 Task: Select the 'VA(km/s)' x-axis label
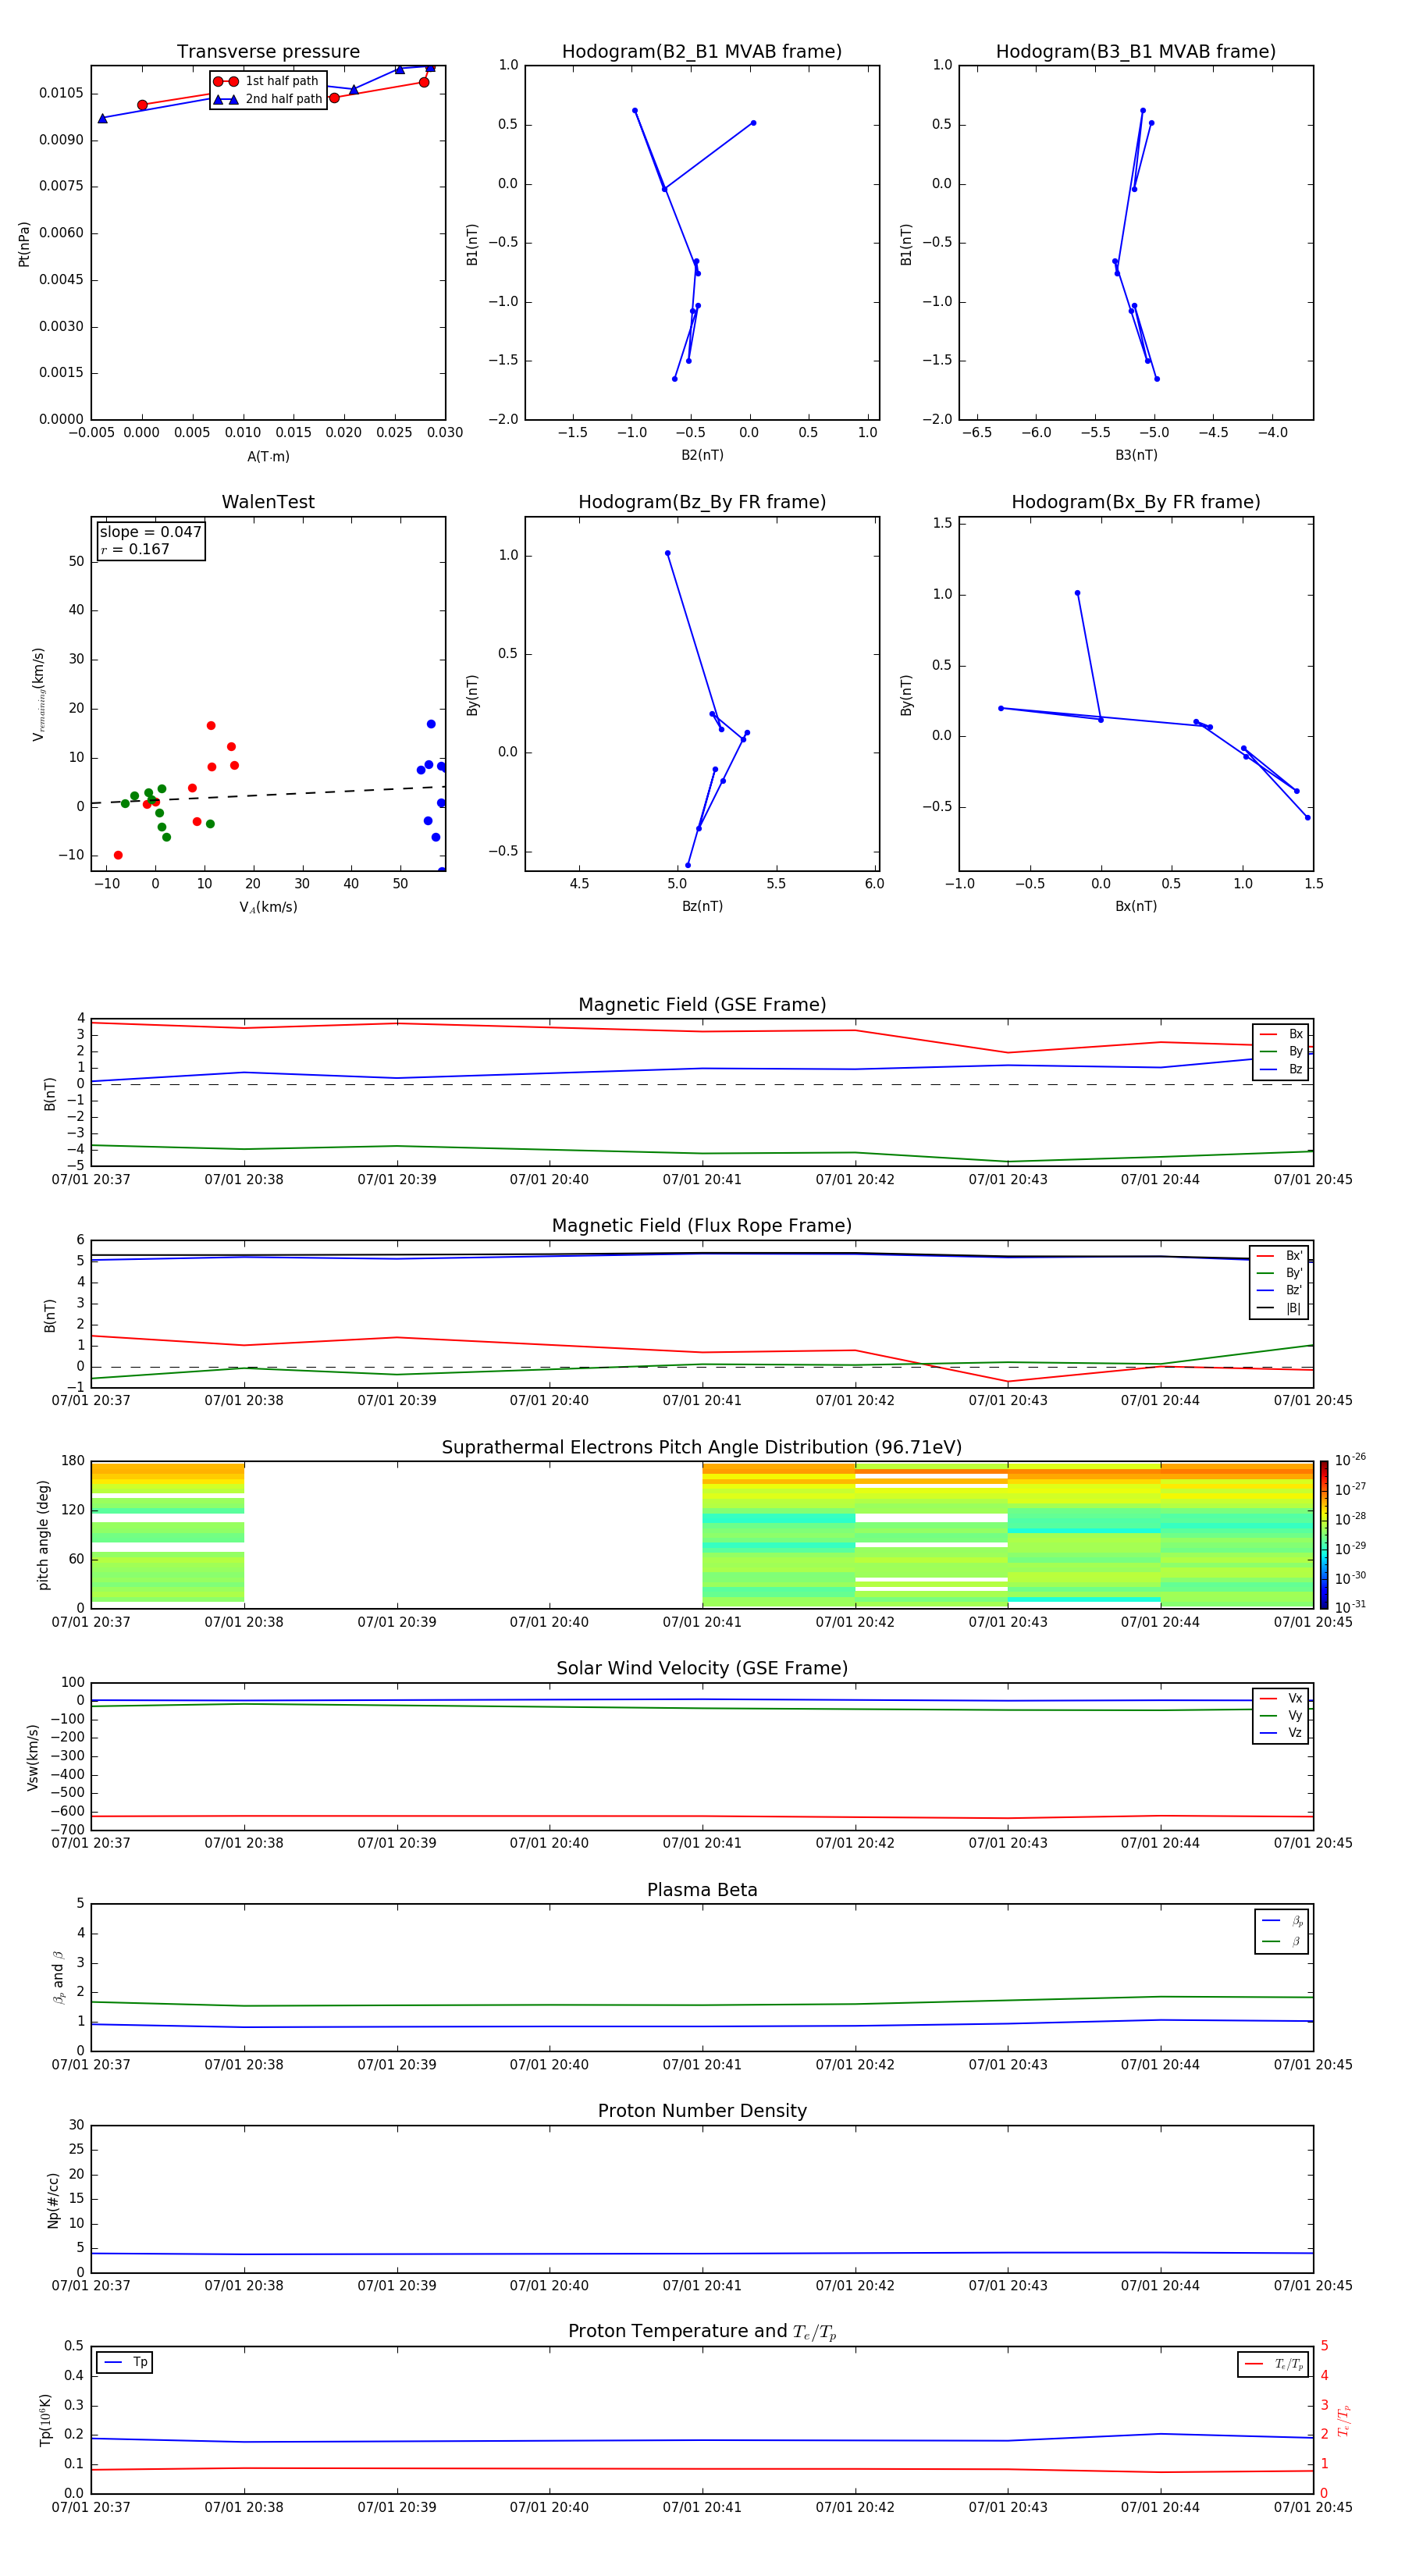click(x=268, y=907)
